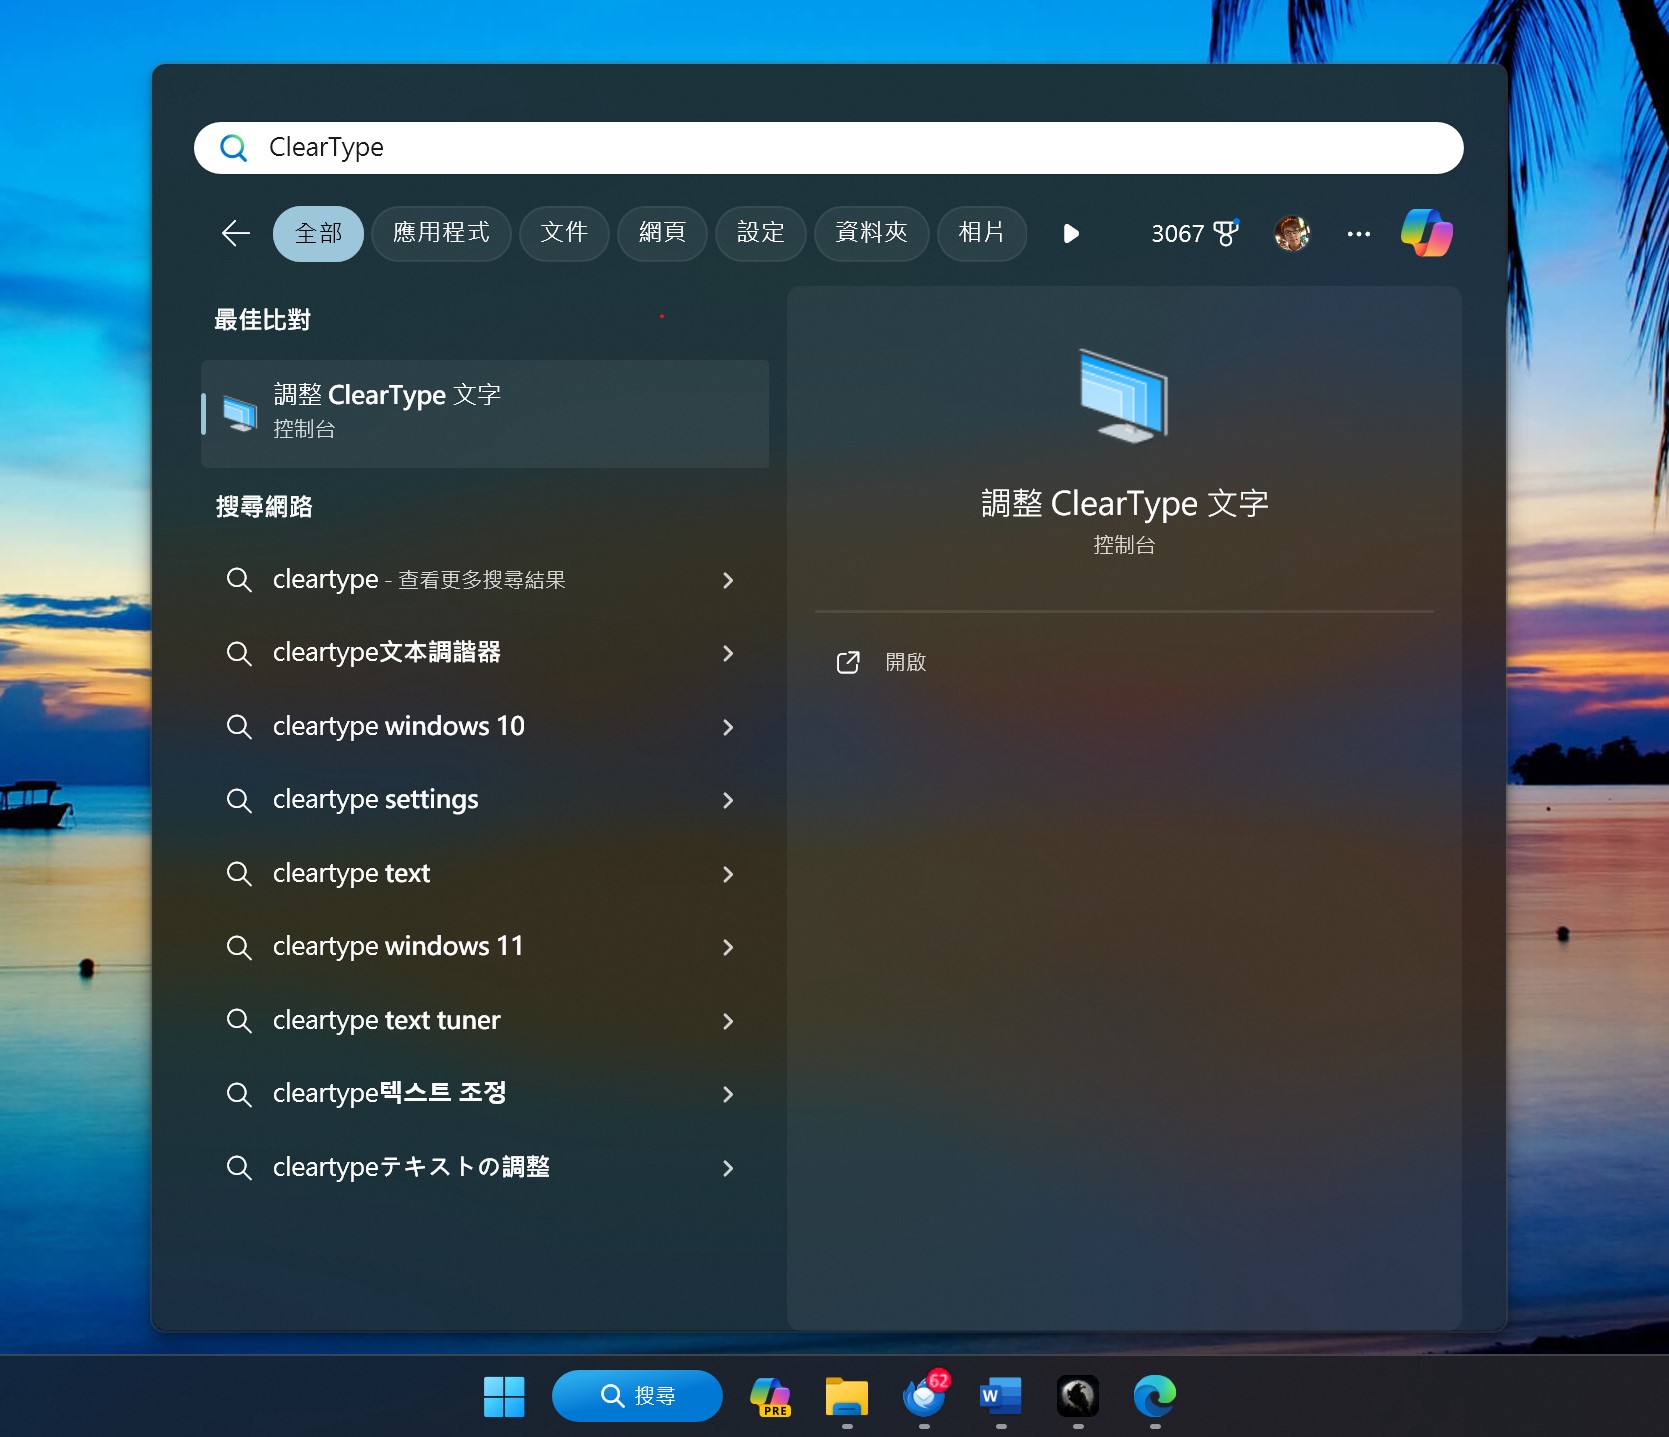Image resolution: width=1669 pixels, height=1437 pixels.
Task: Open File Explorer from the taskbar
Action: pos(846,1396)
